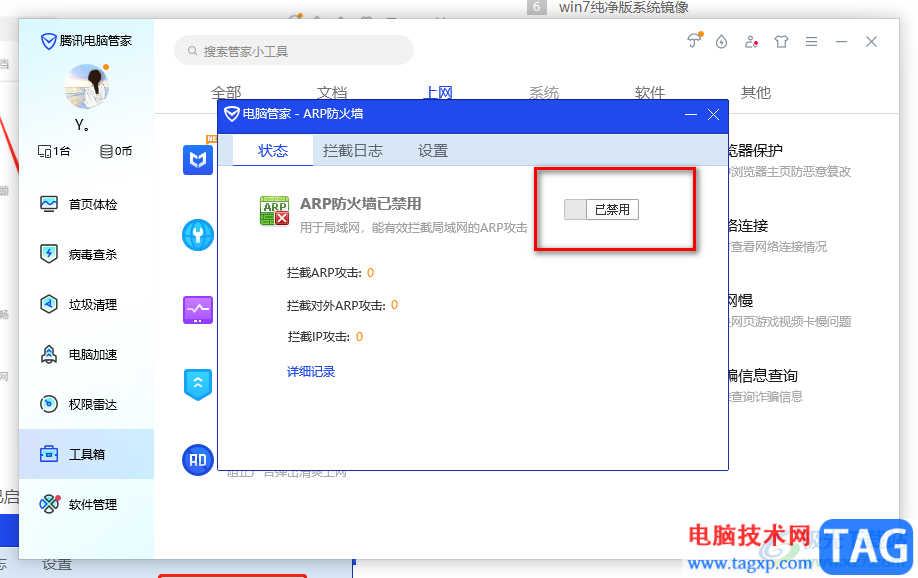Select the 文档 category tab
The image size is (918, 578).
point(332,93)
